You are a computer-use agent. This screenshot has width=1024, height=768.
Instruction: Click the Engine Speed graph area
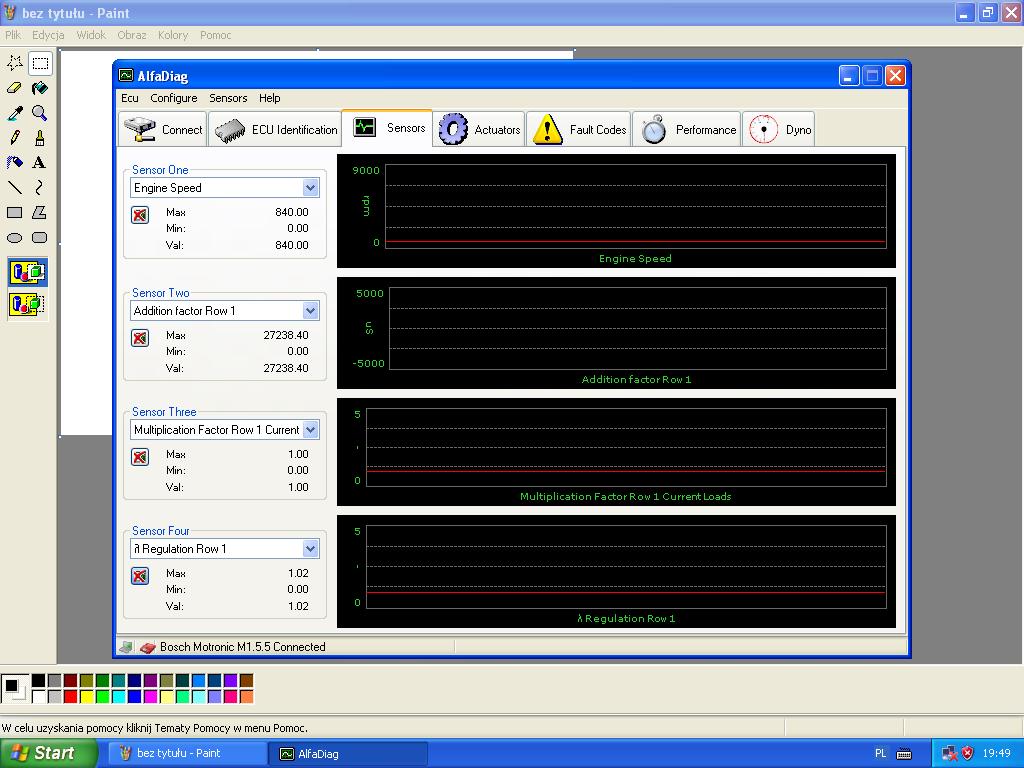(x=635, y=206)
